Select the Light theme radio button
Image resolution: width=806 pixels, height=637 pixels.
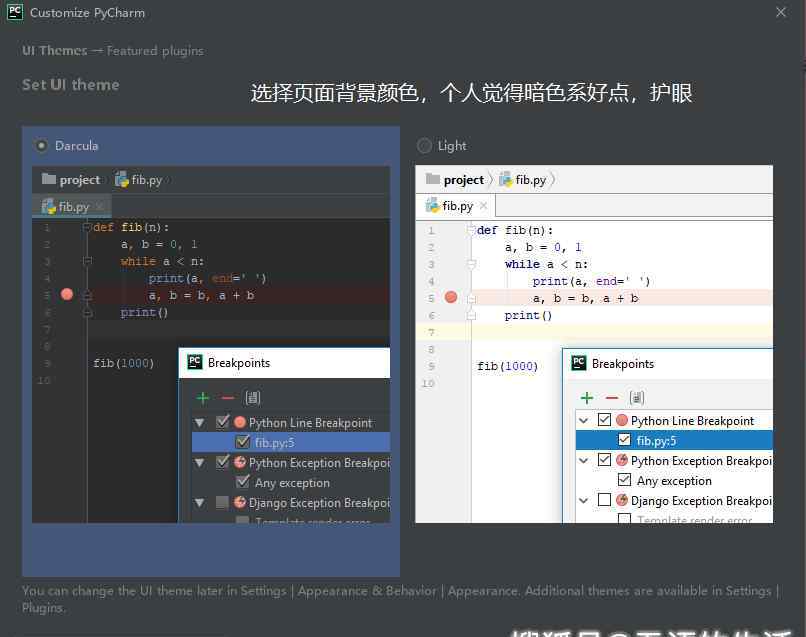pyautogui.click(x=424, y=146)
